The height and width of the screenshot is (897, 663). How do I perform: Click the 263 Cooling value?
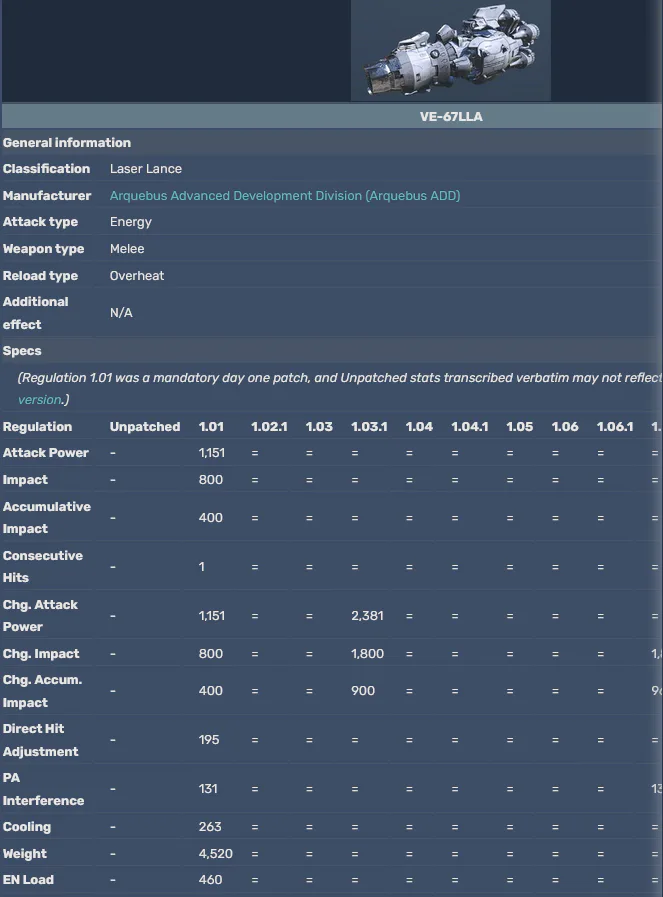(x=210, y=827)
